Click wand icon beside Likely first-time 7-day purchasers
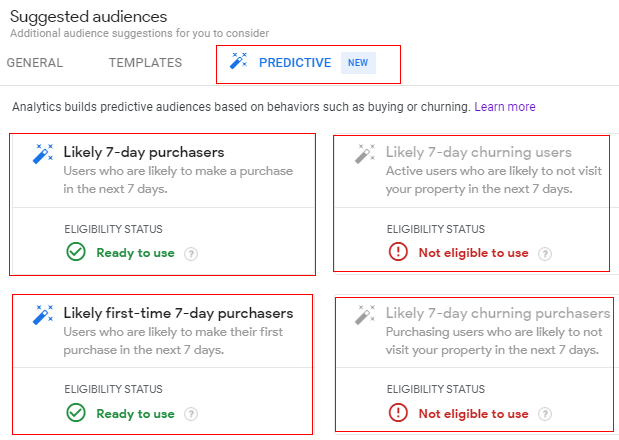This screenshot has height=440, width=619. pyautogui.click(x=43, y=315)
